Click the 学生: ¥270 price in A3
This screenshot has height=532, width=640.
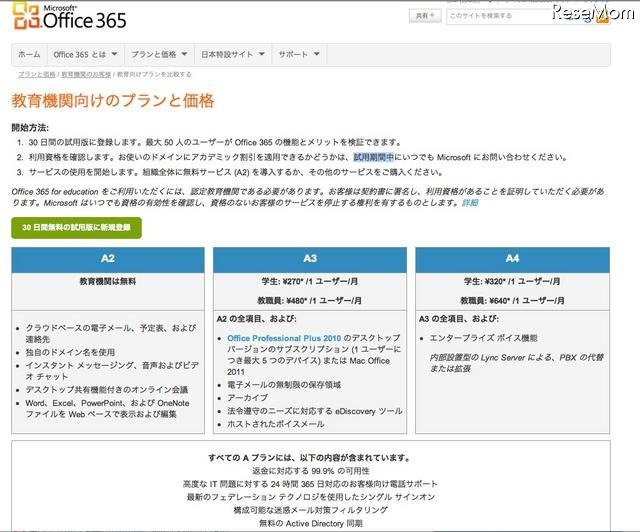pyautogui.click(x=310, y=281)
